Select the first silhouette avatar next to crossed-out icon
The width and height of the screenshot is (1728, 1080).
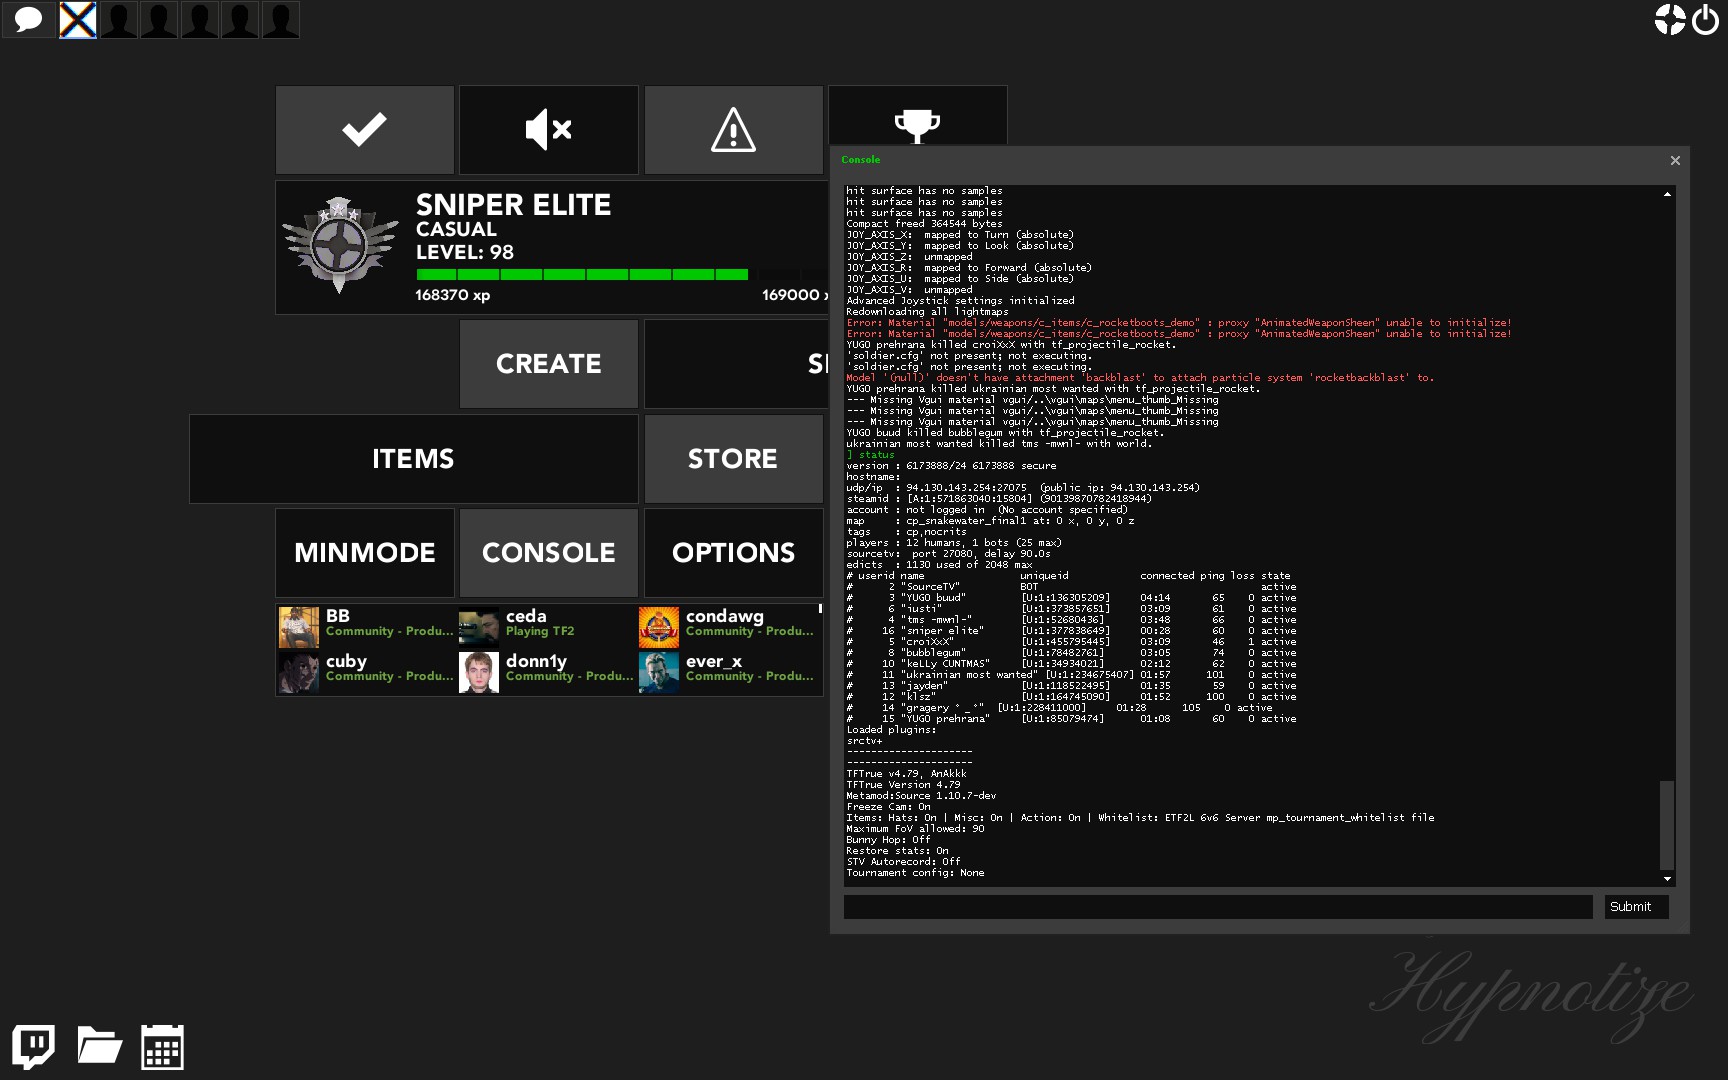(119, 19)
